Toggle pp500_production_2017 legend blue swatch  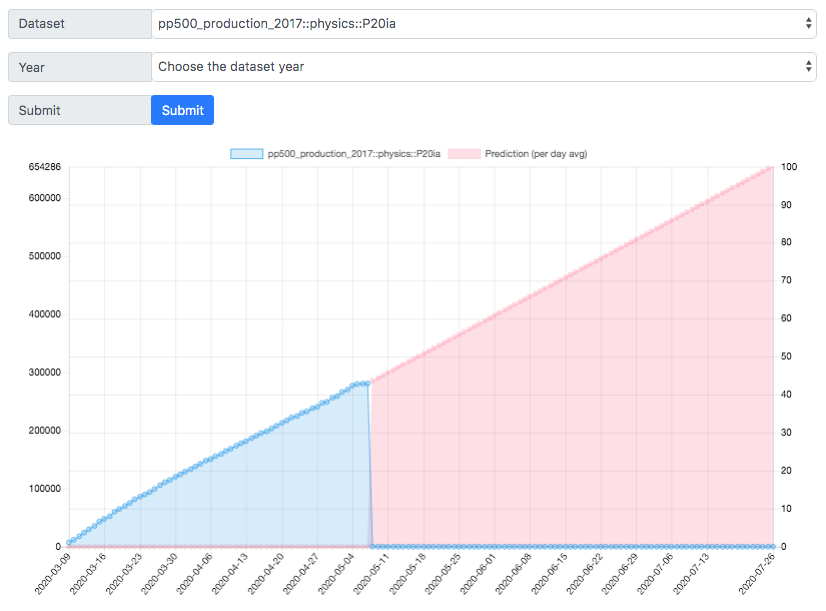coord(247,154)
